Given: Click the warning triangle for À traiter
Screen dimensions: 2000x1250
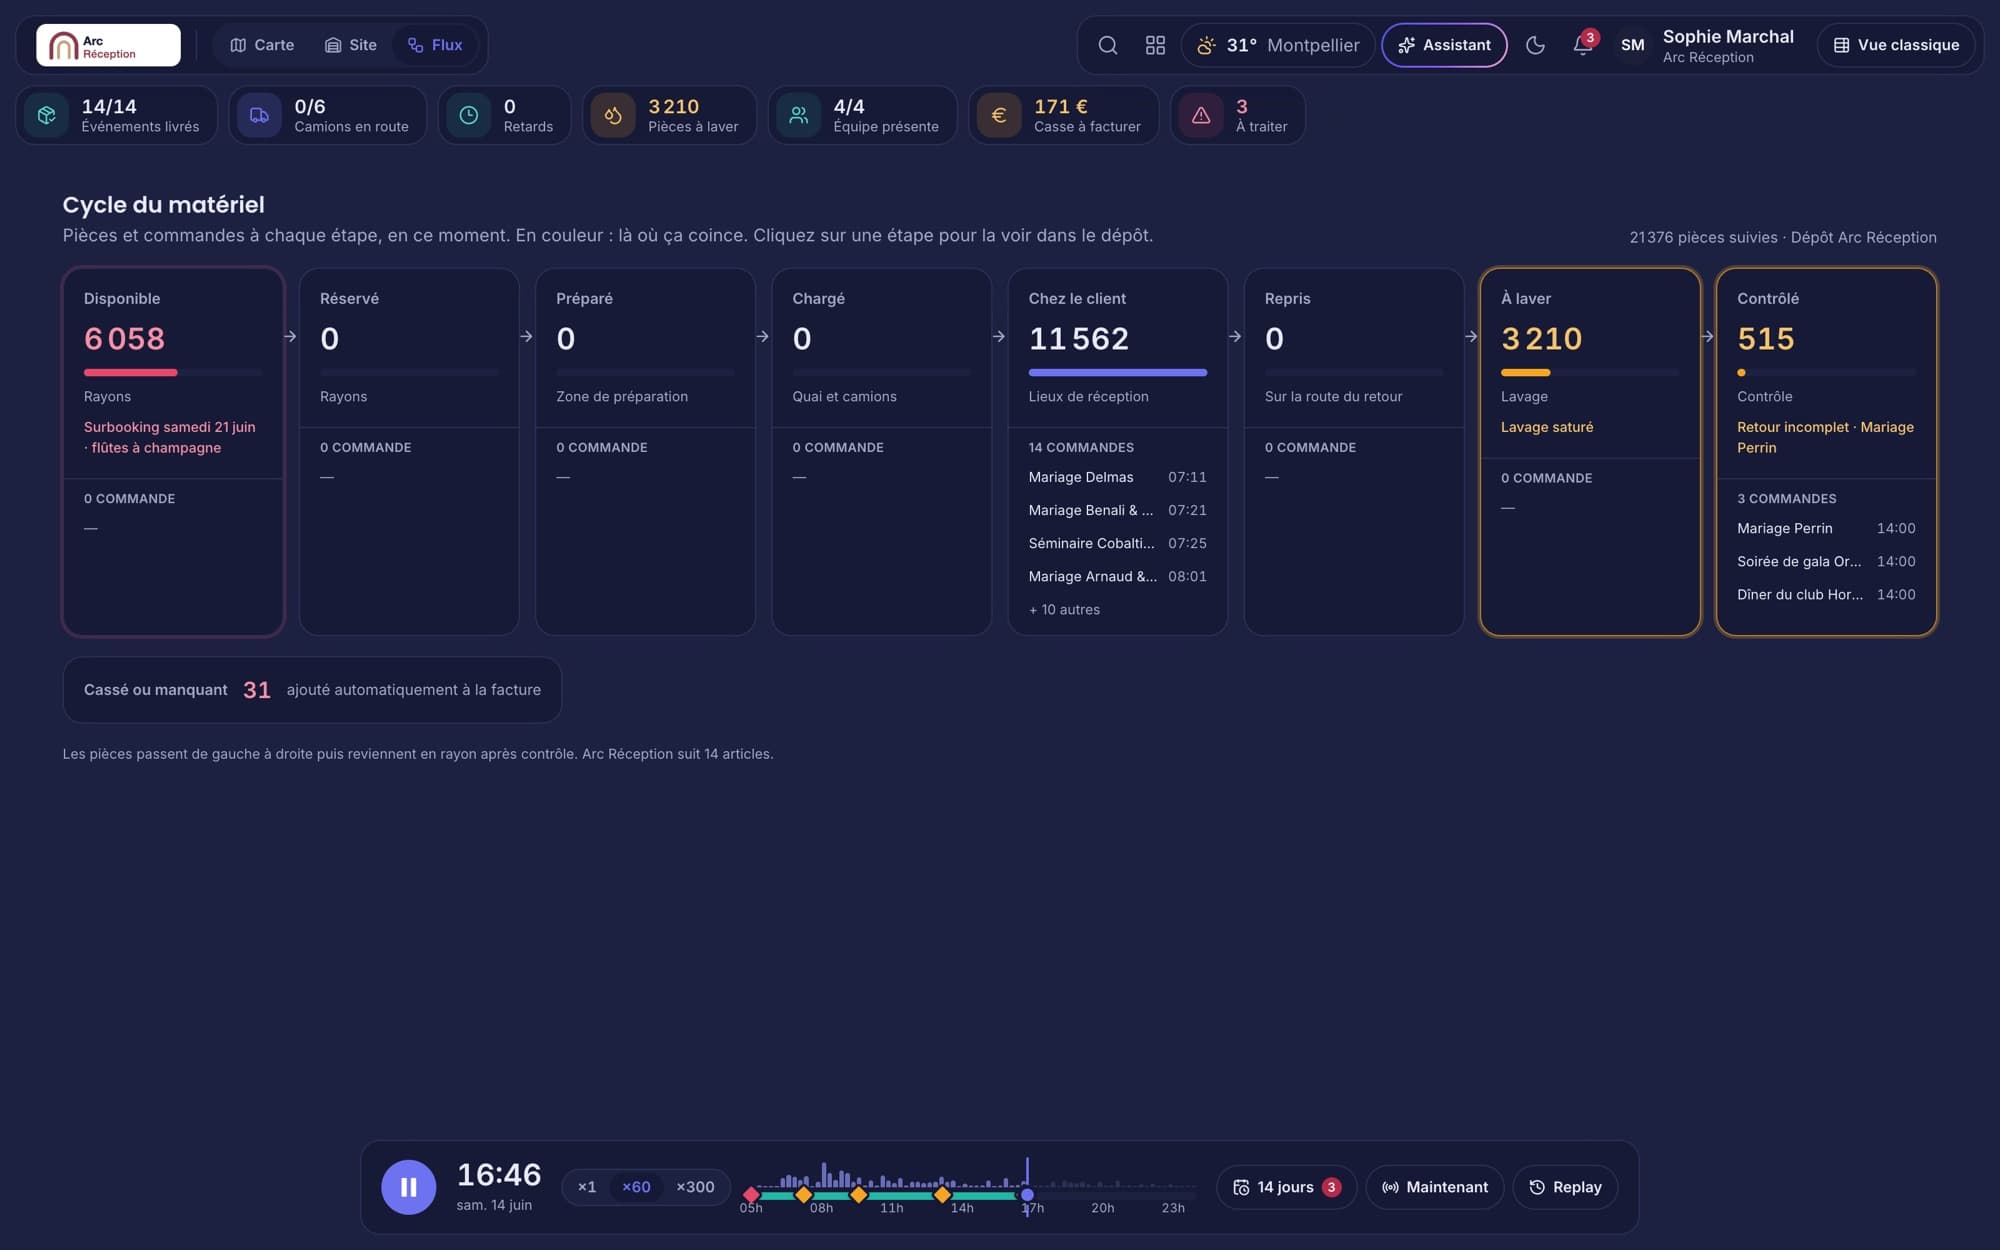Looking at the screenshot, I should tap(1201, 115).
